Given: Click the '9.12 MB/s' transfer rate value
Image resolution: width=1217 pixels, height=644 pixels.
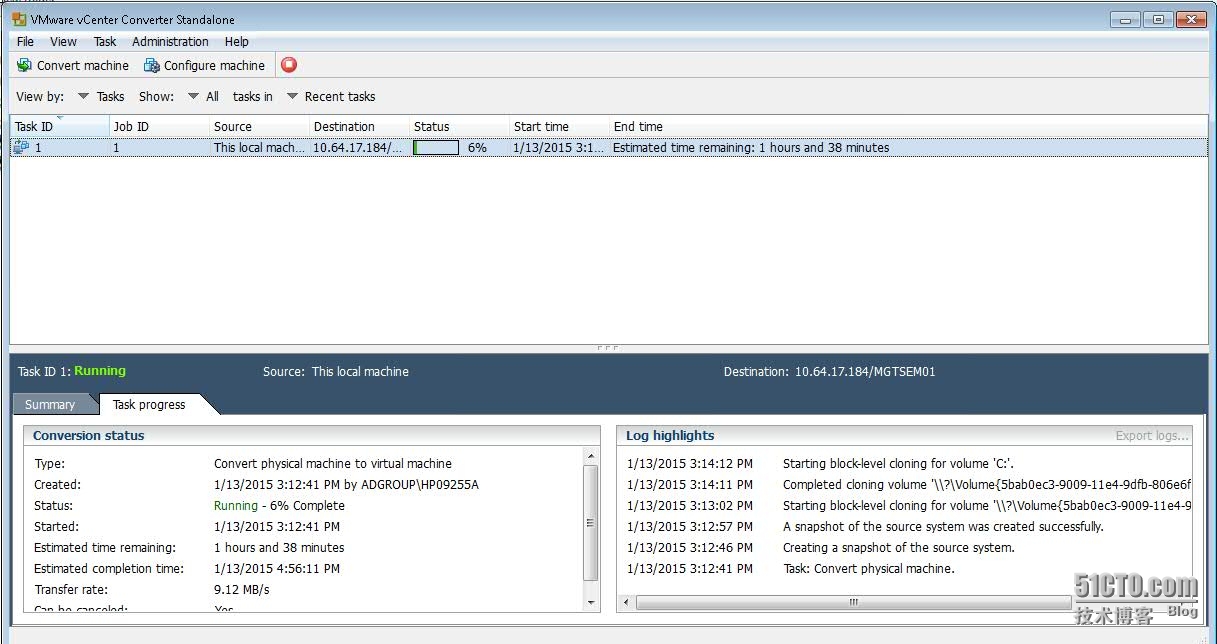Looking at the screenshot, I should pos(242,590).
